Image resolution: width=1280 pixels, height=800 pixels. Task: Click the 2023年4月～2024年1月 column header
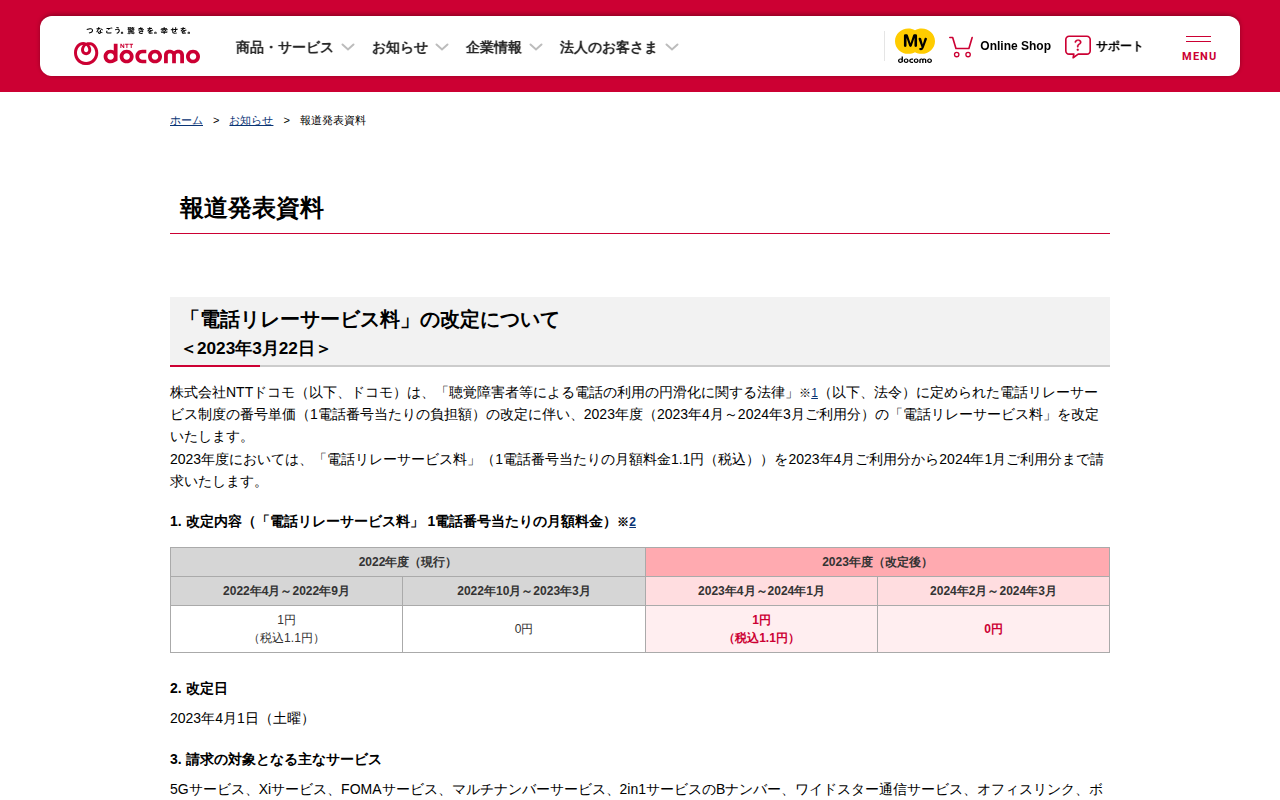(761, 591)
